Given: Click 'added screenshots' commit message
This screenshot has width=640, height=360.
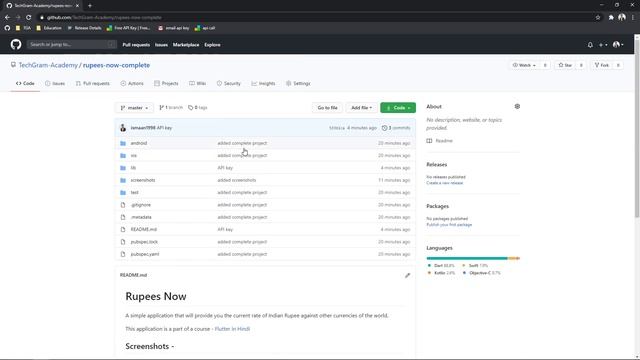Looking at the screenshot, I should (237, 180).
